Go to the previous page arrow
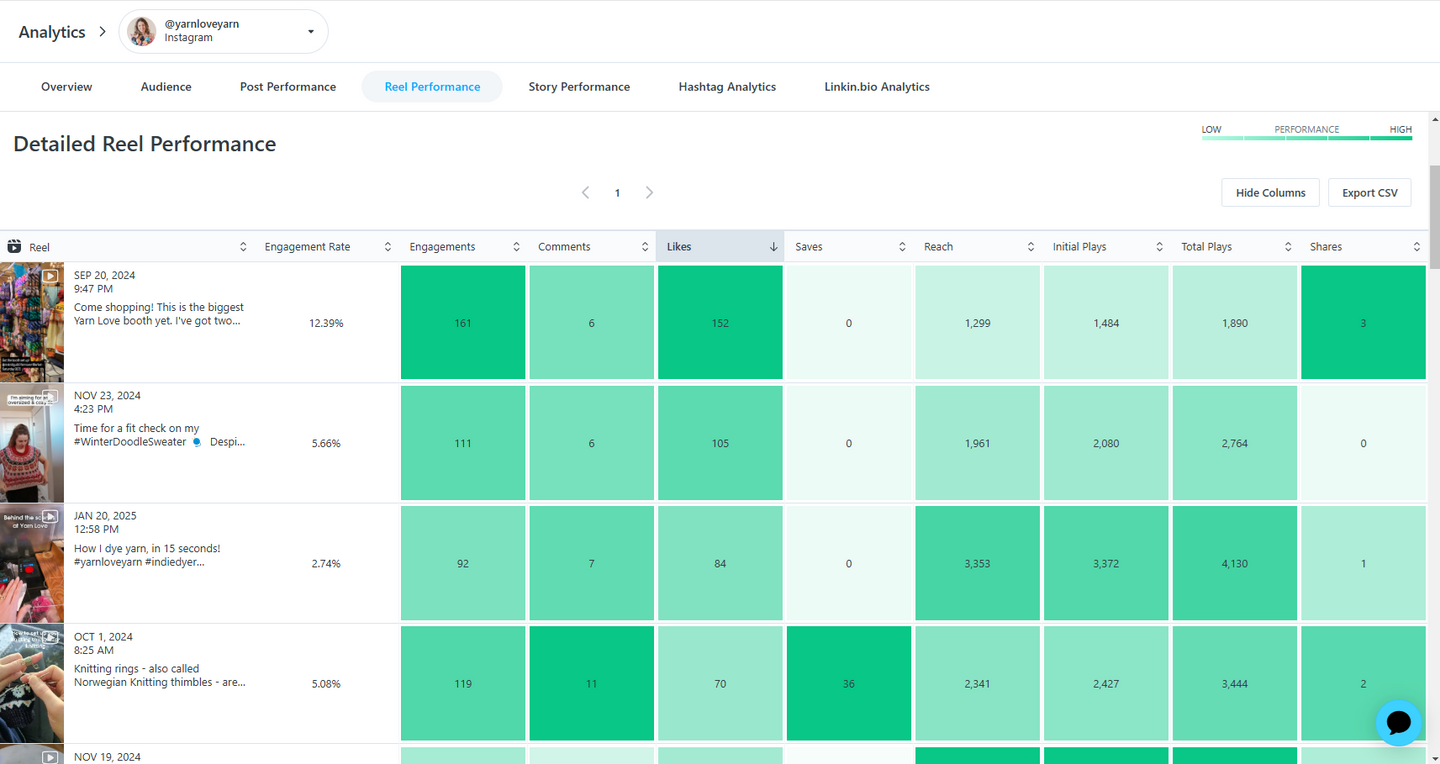This screenshot has width=1440, height=764. [586, 192]
